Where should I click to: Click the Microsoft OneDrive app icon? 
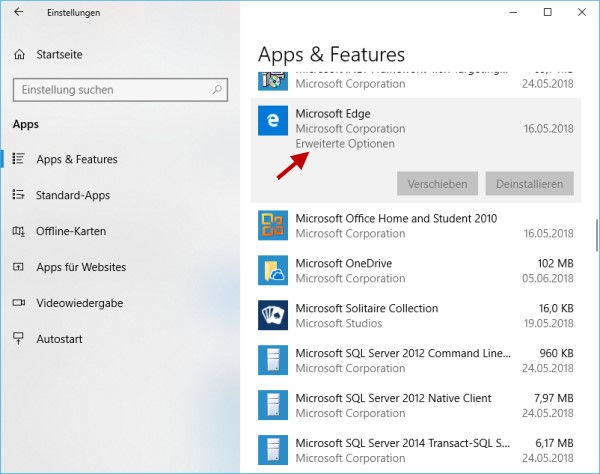click(273, 270)
